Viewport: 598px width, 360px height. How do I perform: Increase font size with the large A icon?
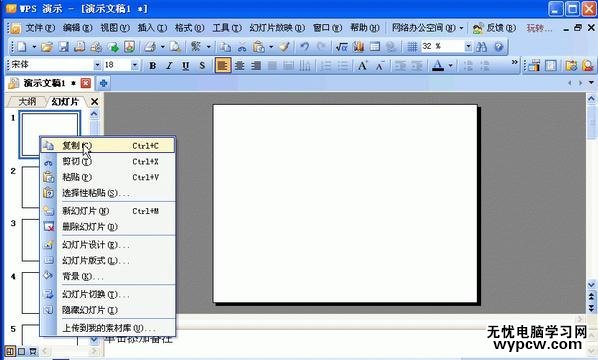pyautogui.click(x=362, y=66)
